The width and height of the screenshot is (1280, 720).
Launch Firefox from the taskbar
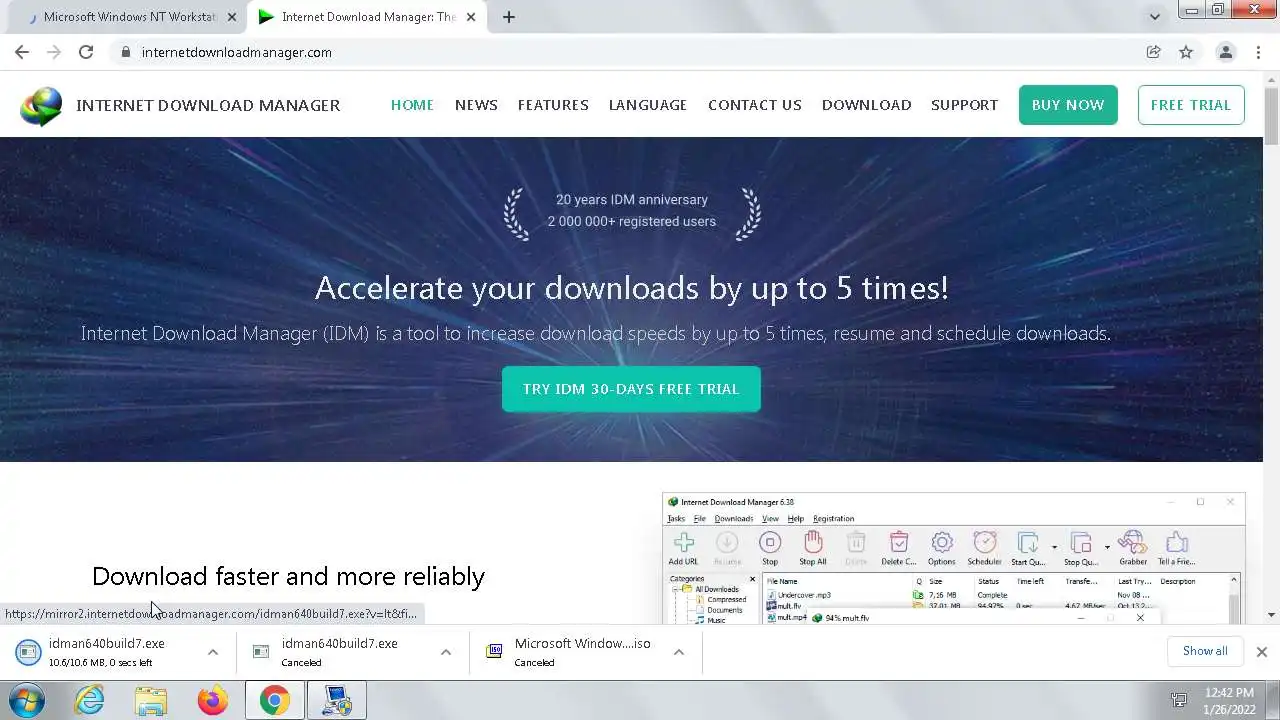212,700
